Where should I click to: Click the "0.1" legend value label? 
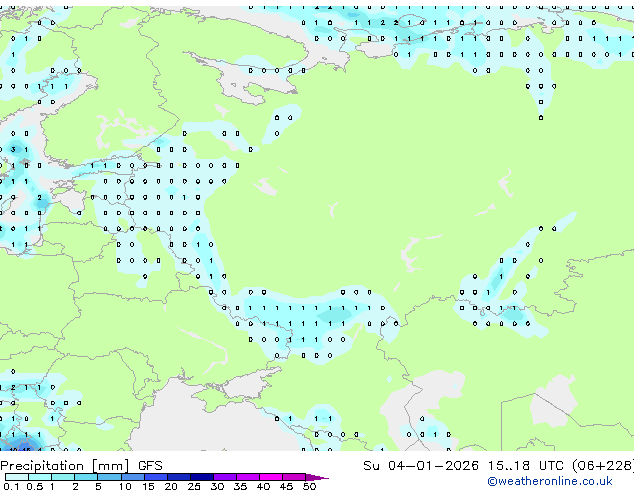11,486
